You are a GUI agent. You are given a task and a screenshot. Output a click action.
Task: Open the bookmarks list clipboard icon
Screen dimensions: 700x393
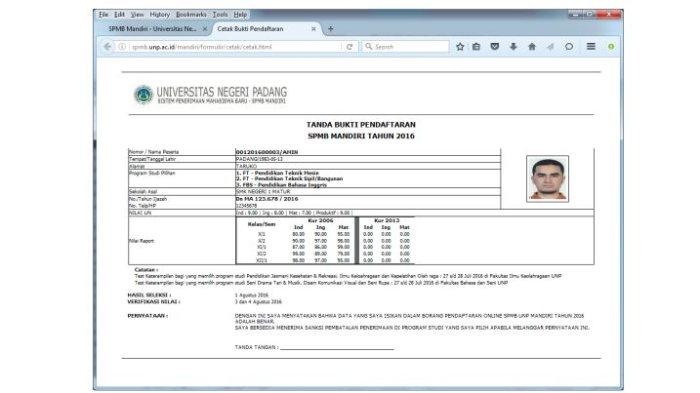(x=476, y=46)
